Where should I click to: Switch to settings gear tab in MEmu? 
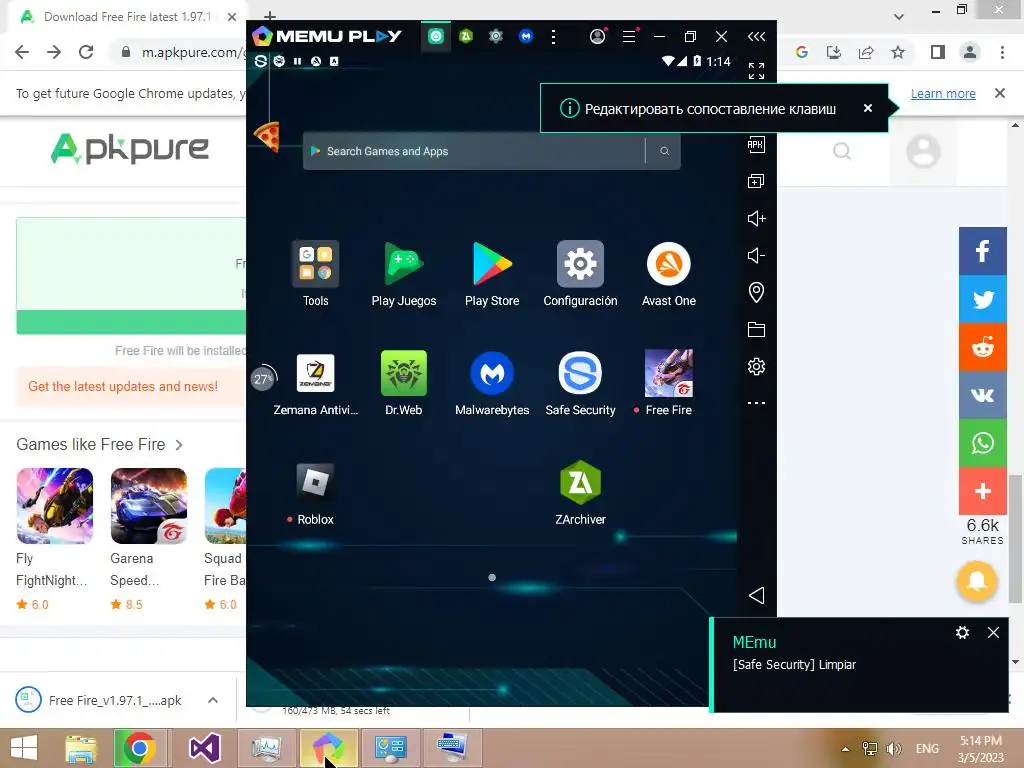pyautogui.click(x=496, y=37)
